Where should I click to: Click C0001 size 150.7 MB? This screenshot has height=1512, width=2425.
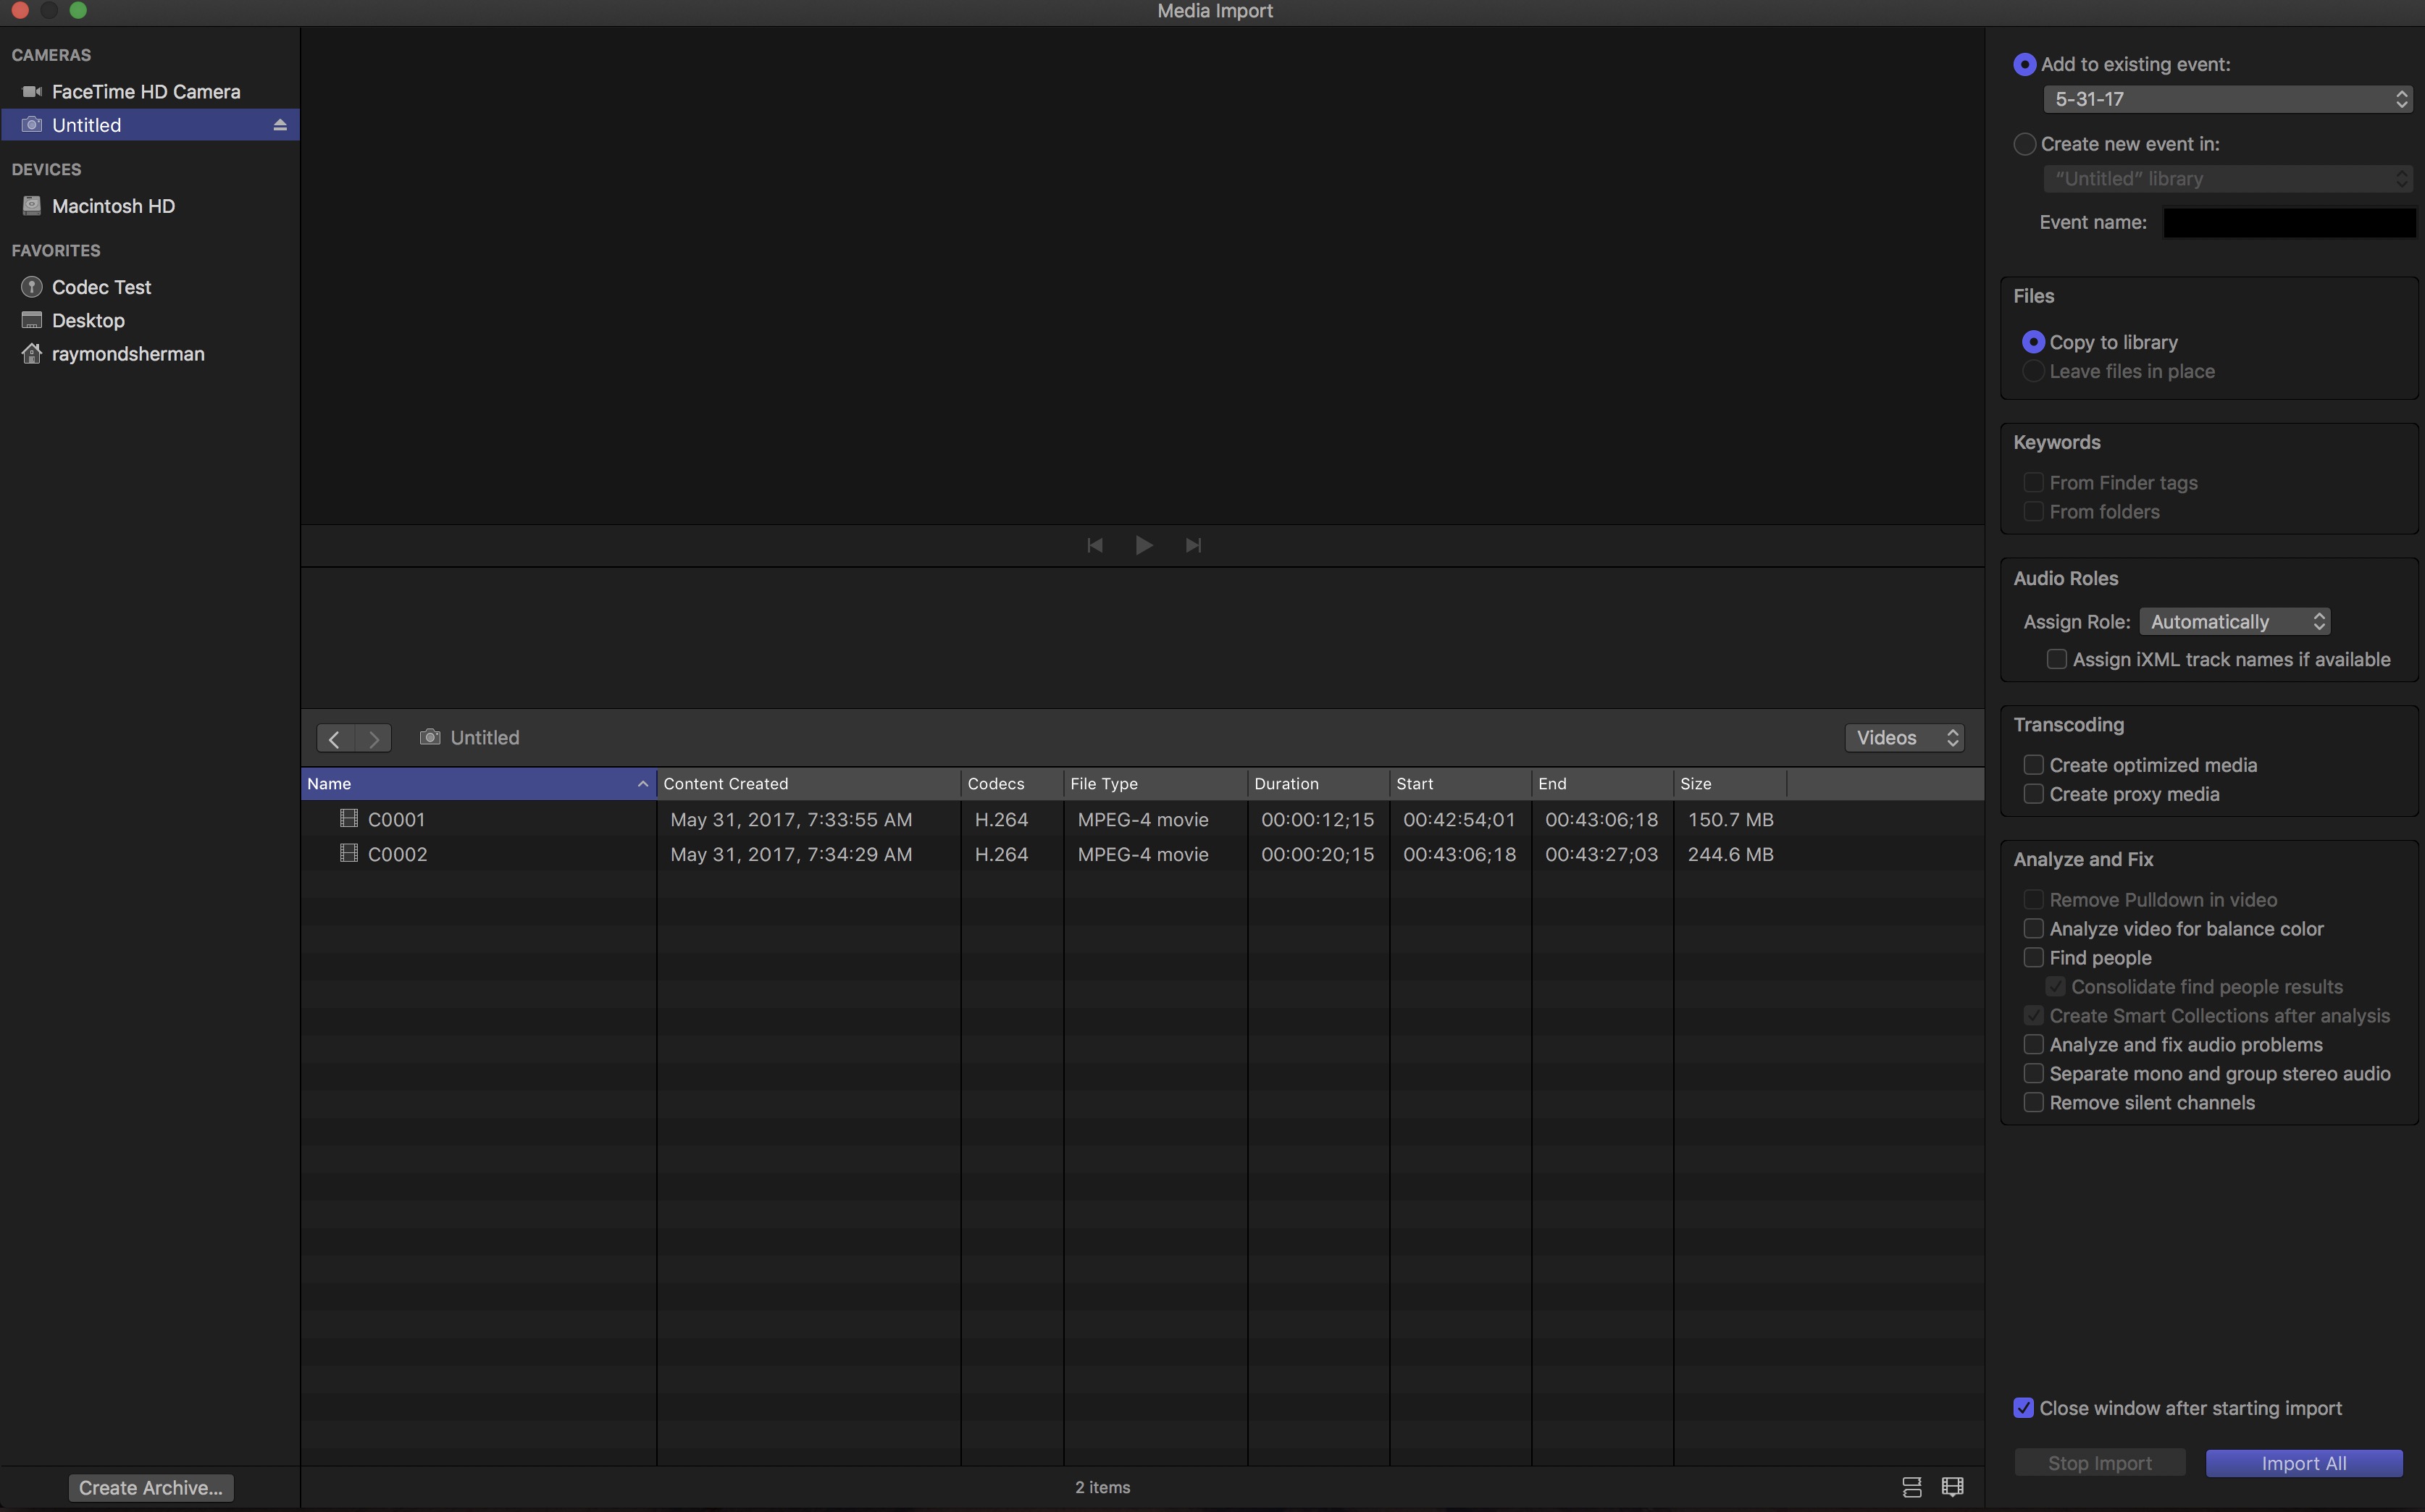[x=1730, y=820]
